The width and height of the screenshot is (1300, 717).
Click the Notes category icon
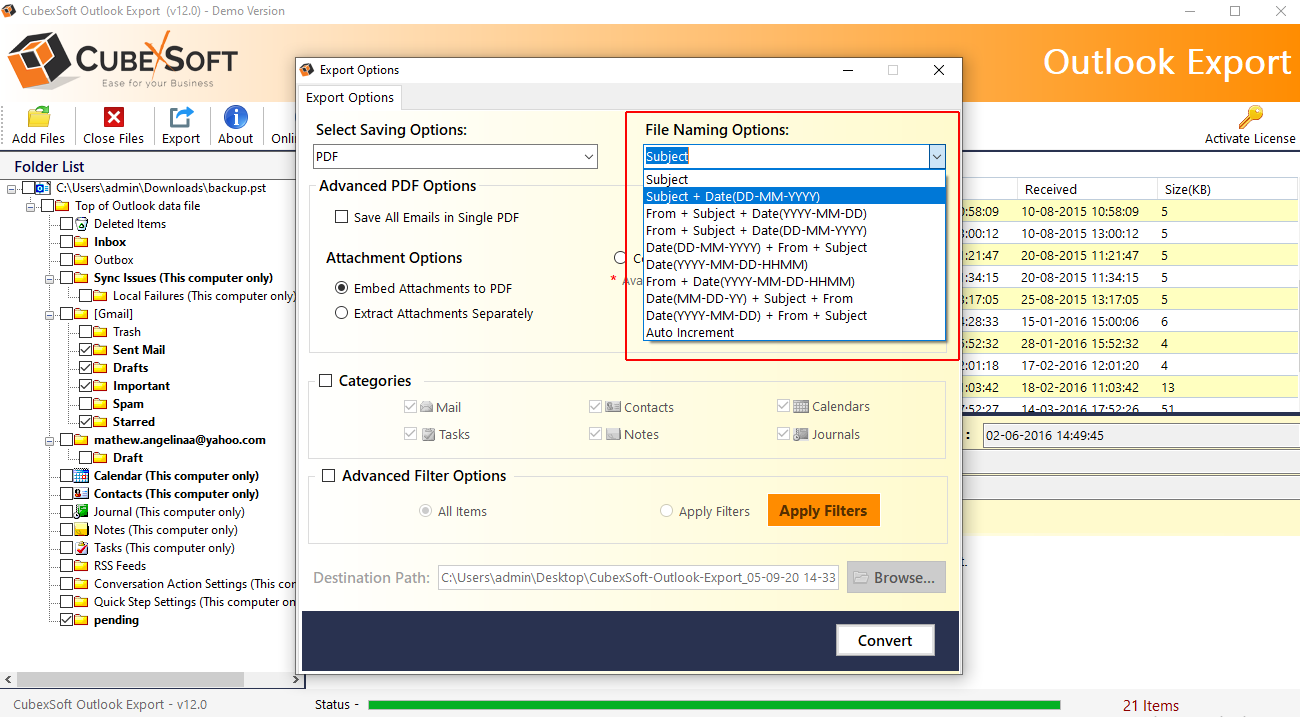613,434
